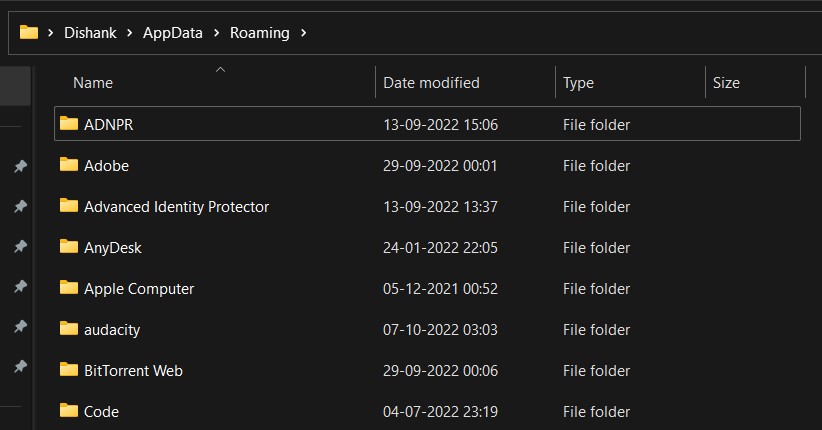Select the BitTorrent Web folder icon
This screenshot has height=430, width=822.
(x=69, y=370)
